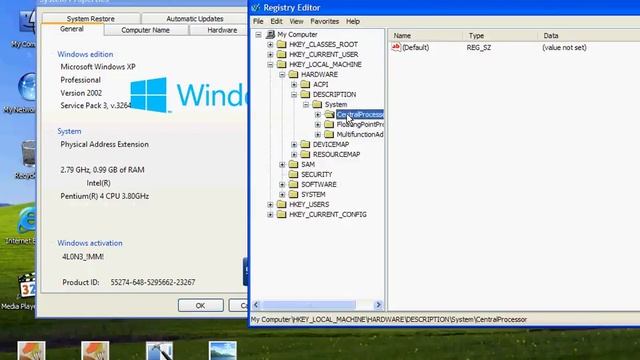
Task: Click the Data column header
Action: tap(589, 36)
